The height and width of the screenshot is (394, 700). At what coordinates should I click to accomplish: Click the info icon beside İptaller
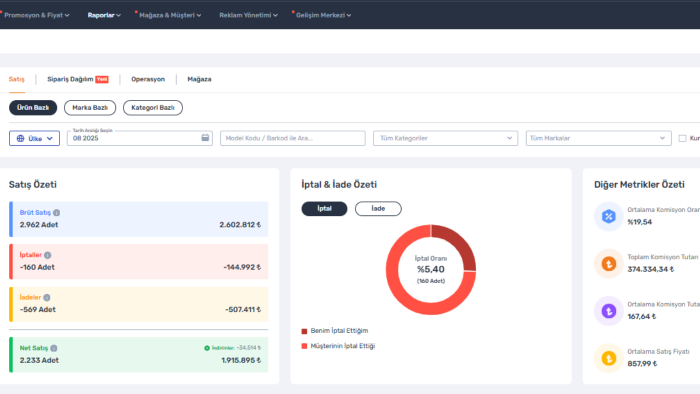pos(47,255)
